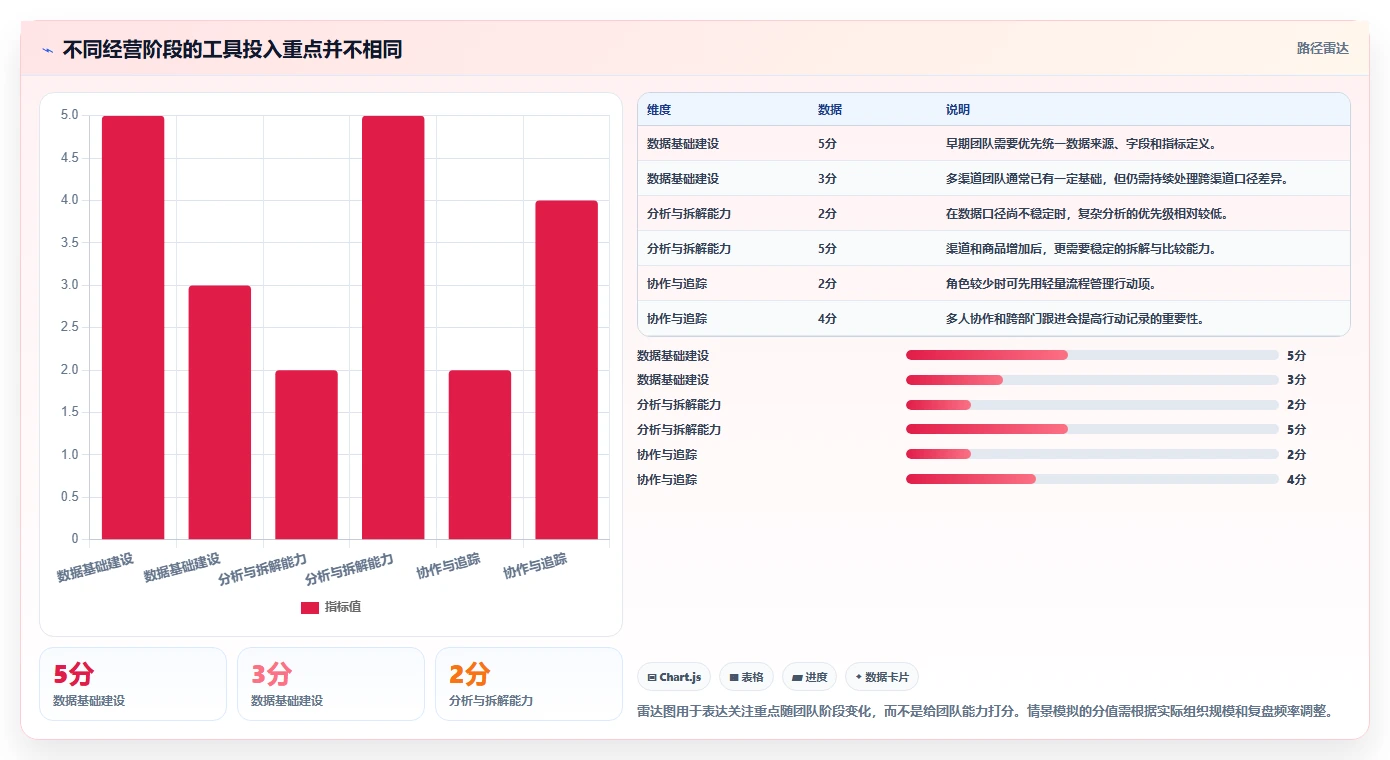Click the 数据基础建设 progress bar showing 5分
This screenshot has height=760, width=1390.
1092,355
